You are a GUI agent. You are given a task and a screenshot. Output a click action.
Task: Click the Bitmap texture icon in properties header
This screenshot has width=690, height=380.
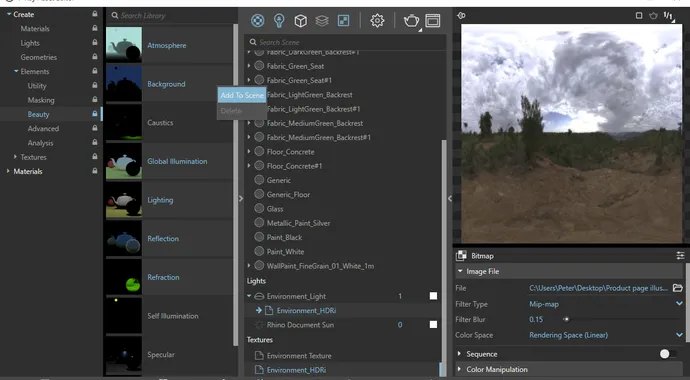[x=462, y=256]
